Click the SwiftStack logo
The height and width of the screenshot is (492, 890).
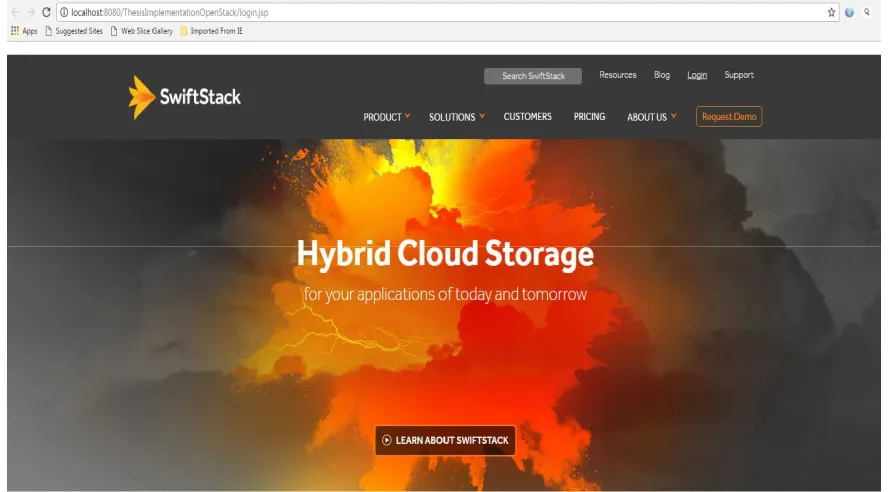tap(184, 97)
